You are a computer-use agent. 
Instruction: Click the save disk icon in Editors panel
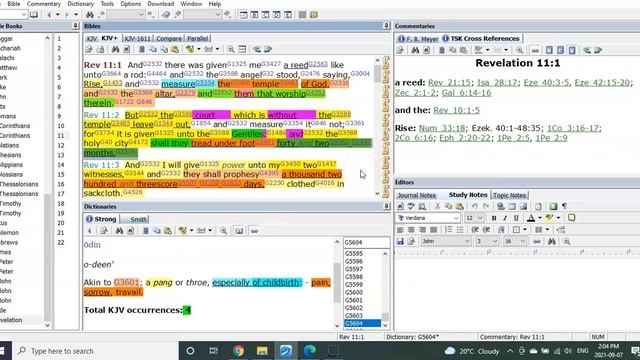click(400, 241)
